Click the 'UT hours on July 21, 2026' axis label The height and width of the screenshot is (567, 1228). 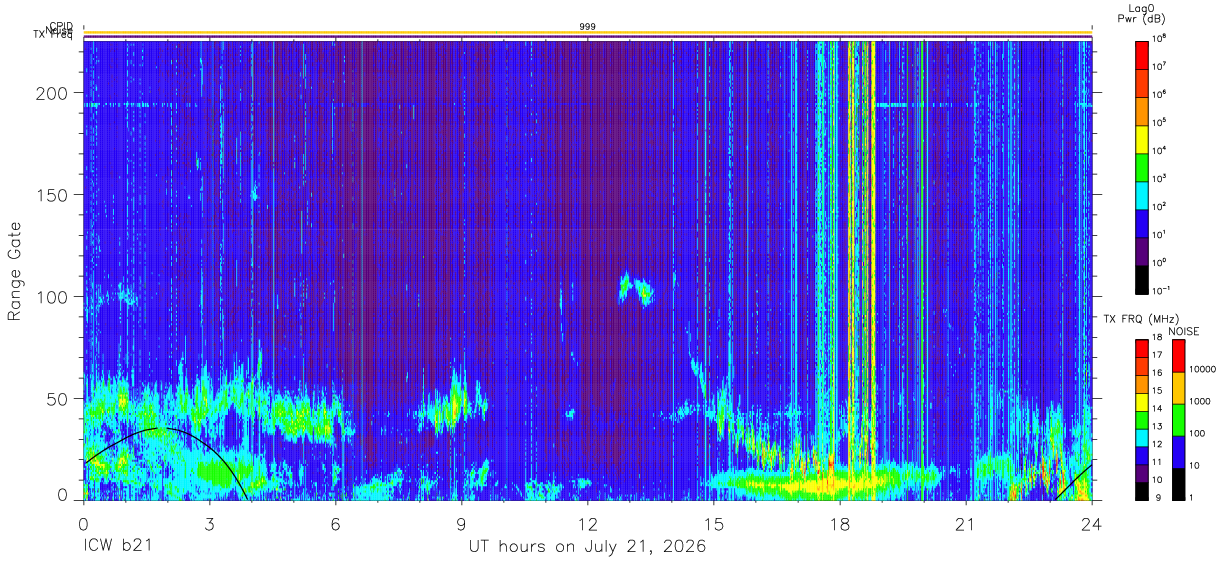pyautogui.click(x=588, y=547)
